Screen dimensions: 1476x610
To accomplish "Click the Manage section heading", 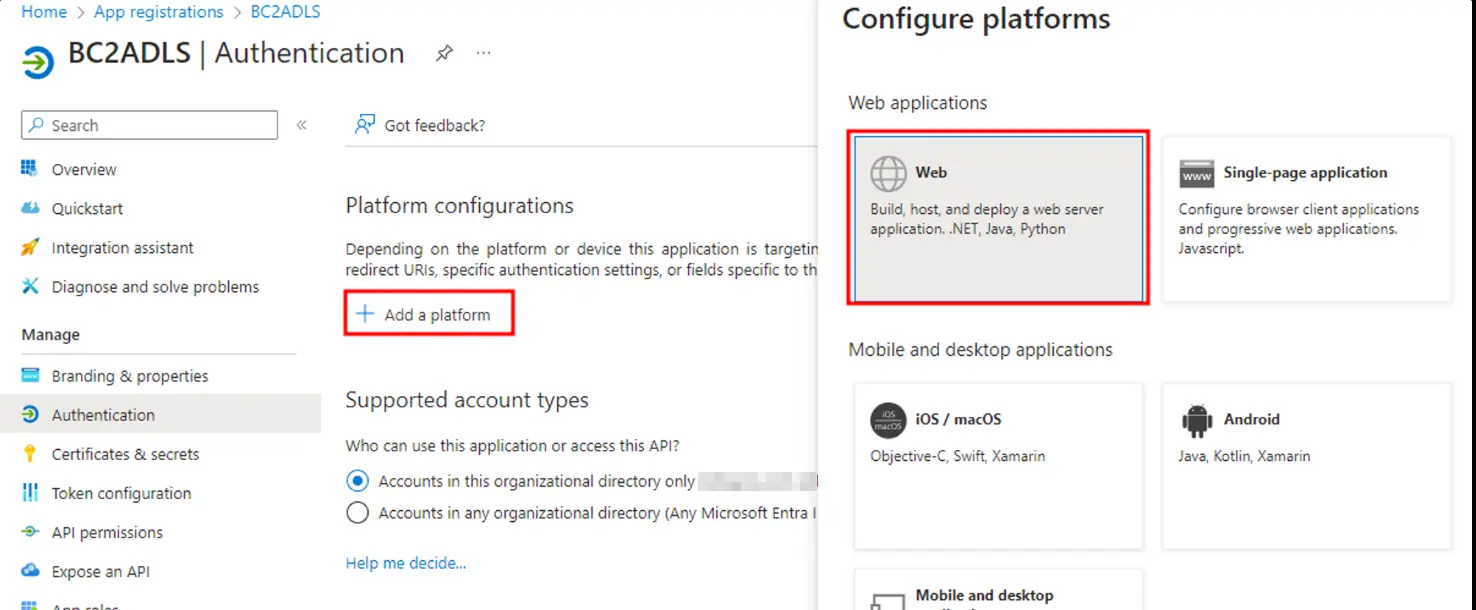I will (51, 334).
